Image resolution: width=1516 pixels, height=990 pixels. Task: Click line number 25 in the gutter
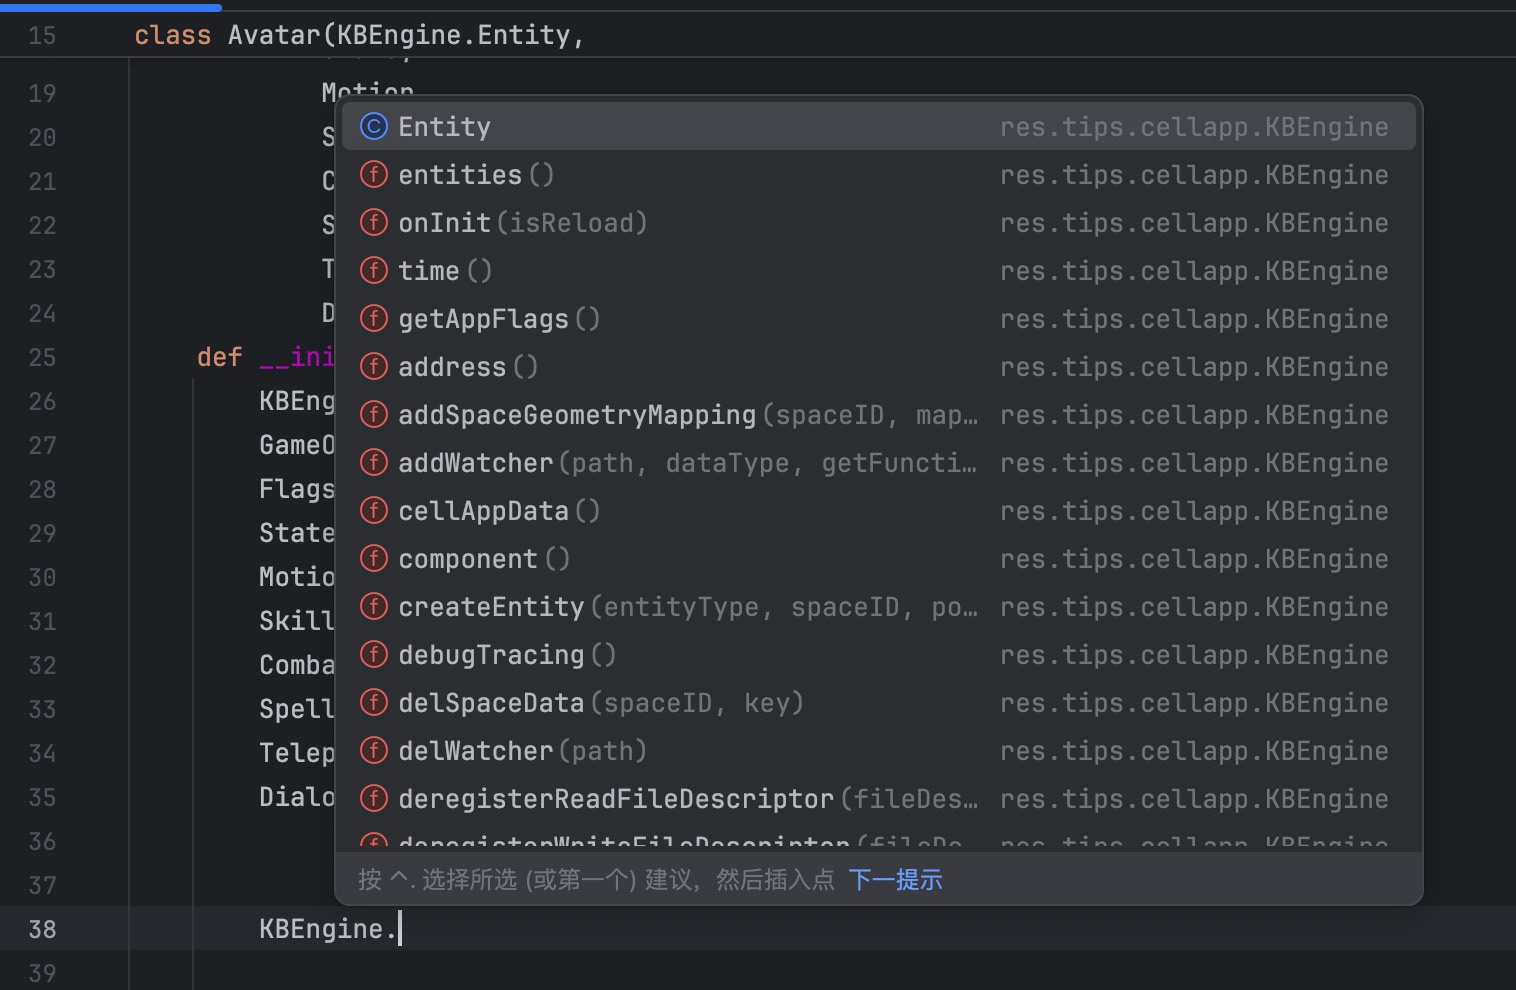(42, 357)
